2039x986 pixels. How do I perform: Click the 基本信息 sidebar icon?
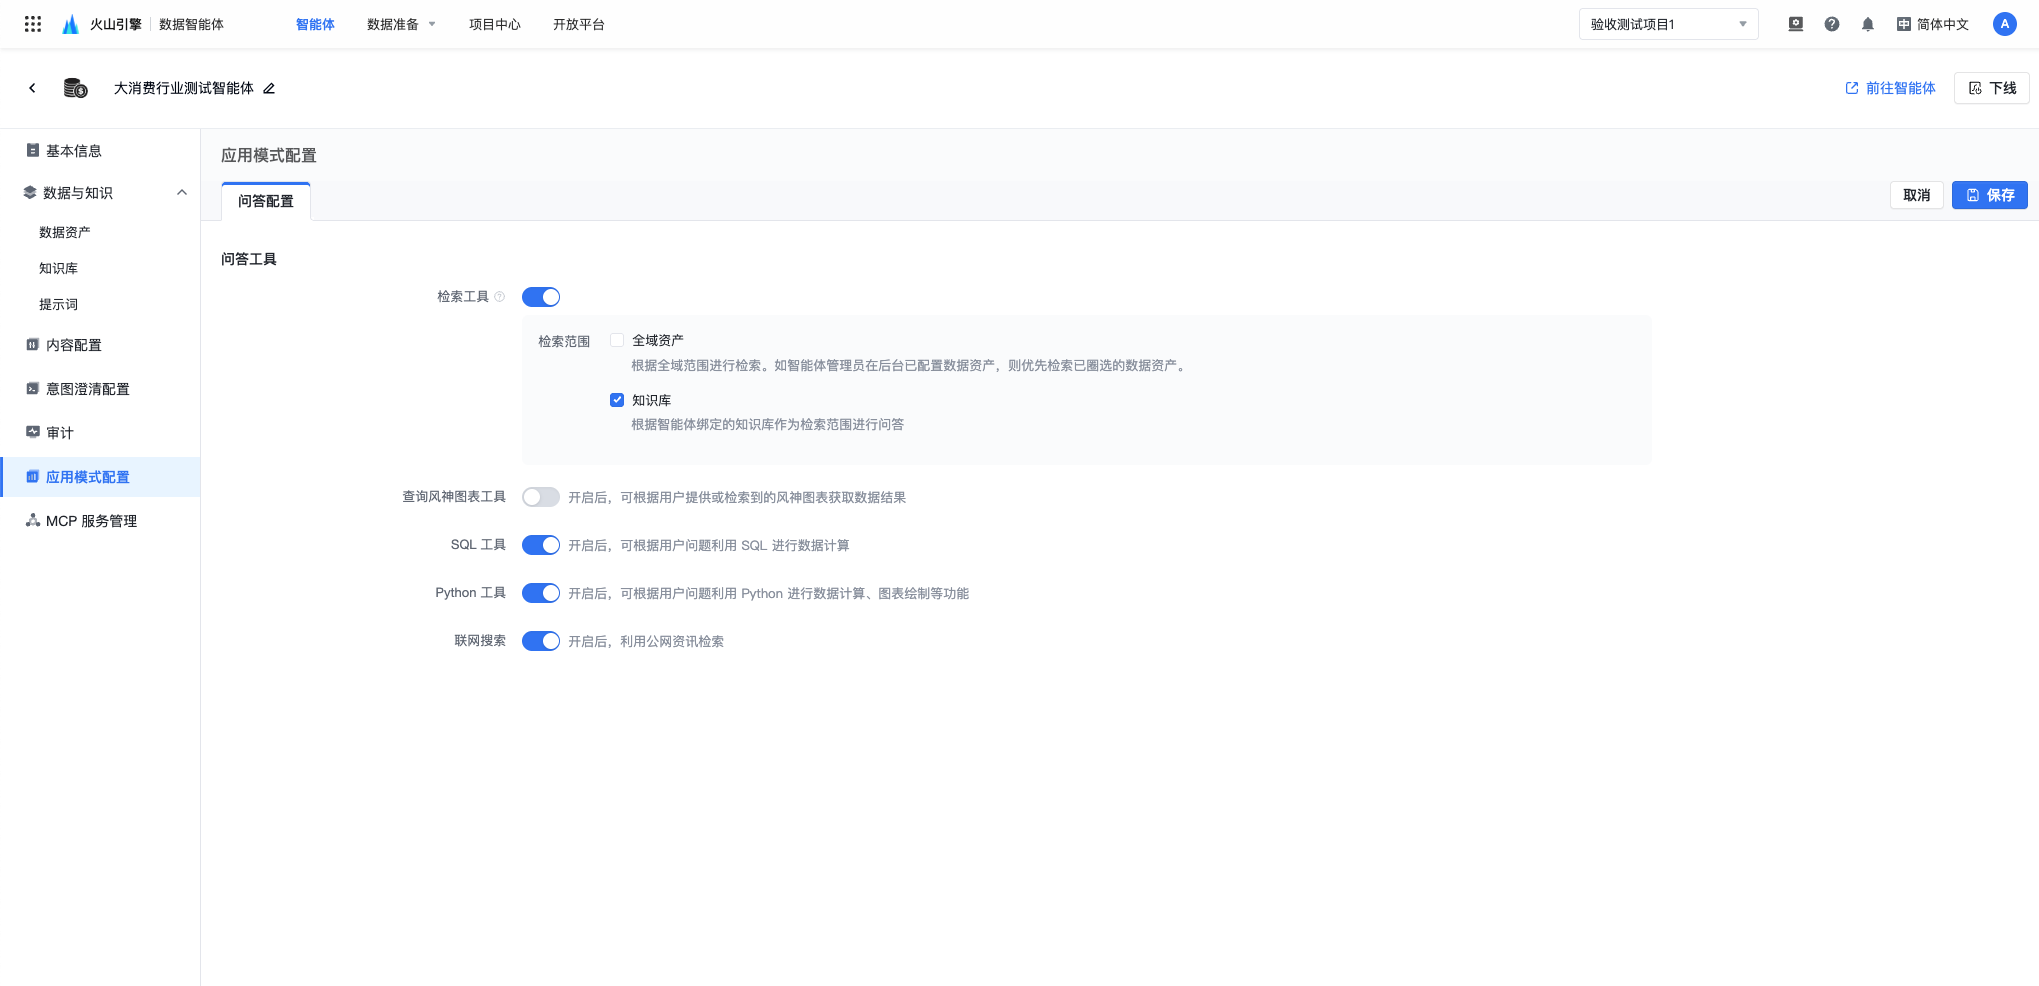[x=33, y=150]
